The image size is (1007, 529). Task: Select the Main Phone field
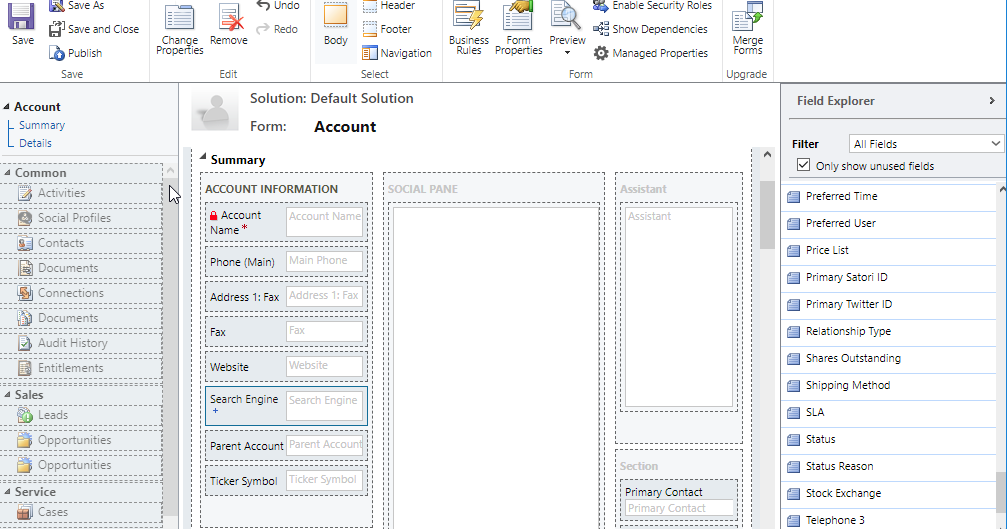tap(286, 262)
